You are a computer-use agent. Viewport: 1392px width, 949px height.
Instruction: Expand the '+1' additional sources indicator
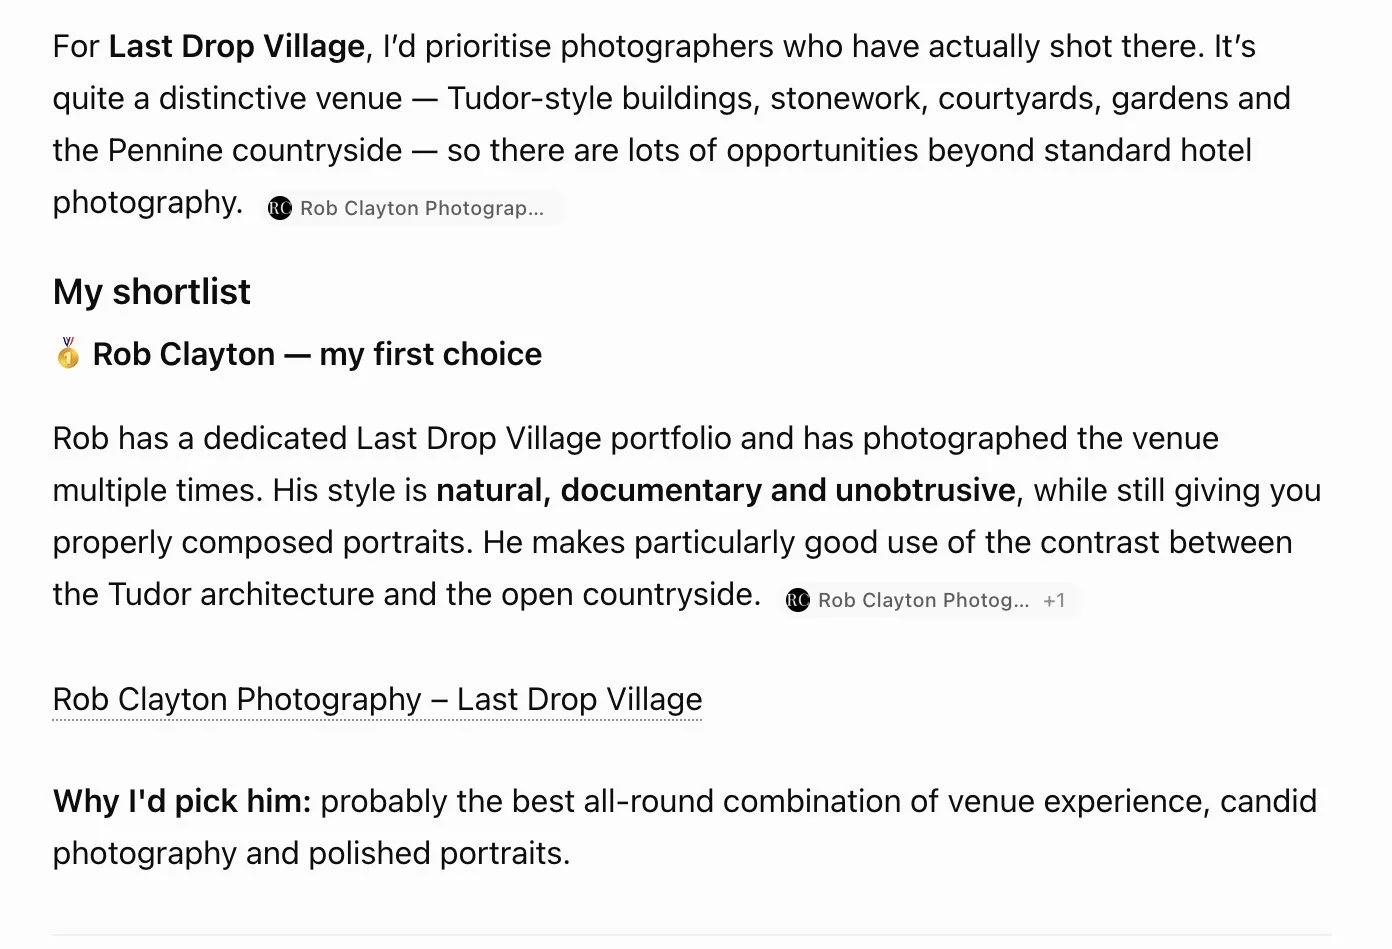click(1054, 600)
